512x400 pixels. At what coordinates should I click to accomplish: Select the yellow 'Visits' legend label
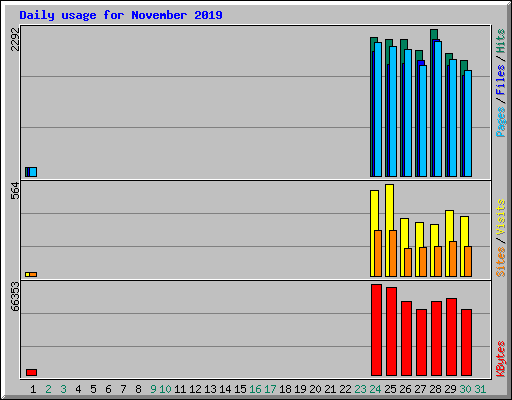501,217
